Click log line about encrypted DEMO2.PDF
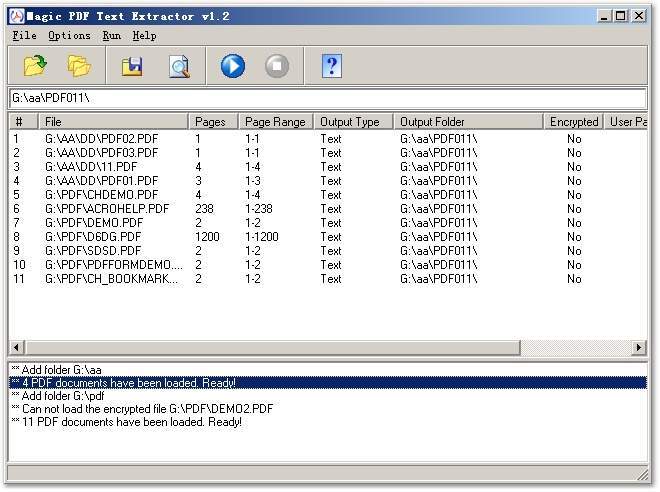Viewport: 660px width, 492px height. [142, 409]
